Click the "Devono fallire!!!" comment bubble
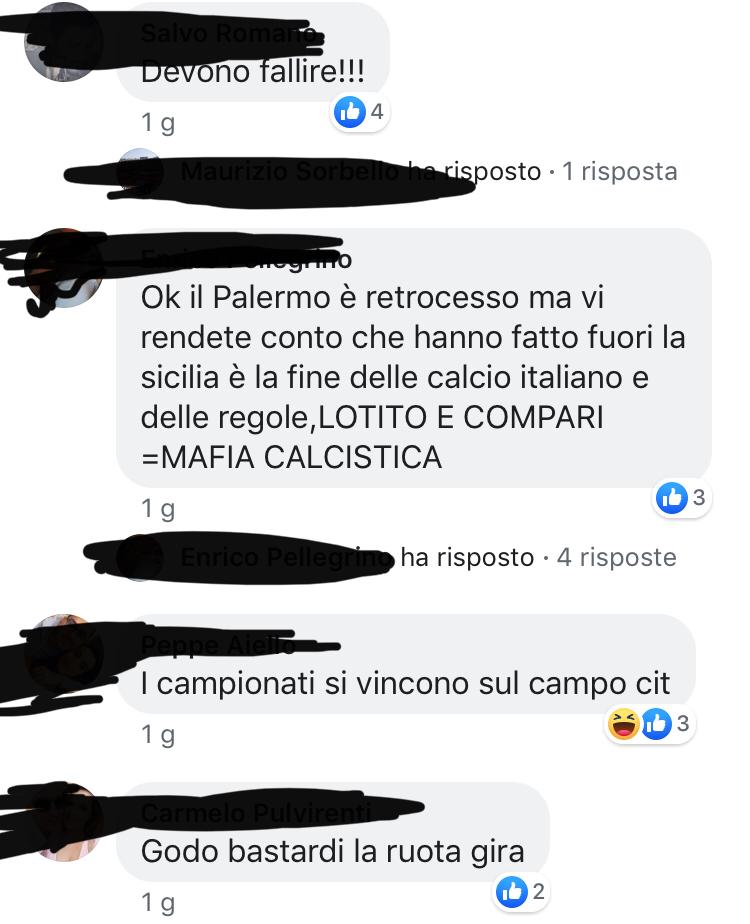 tap(253, 52)
